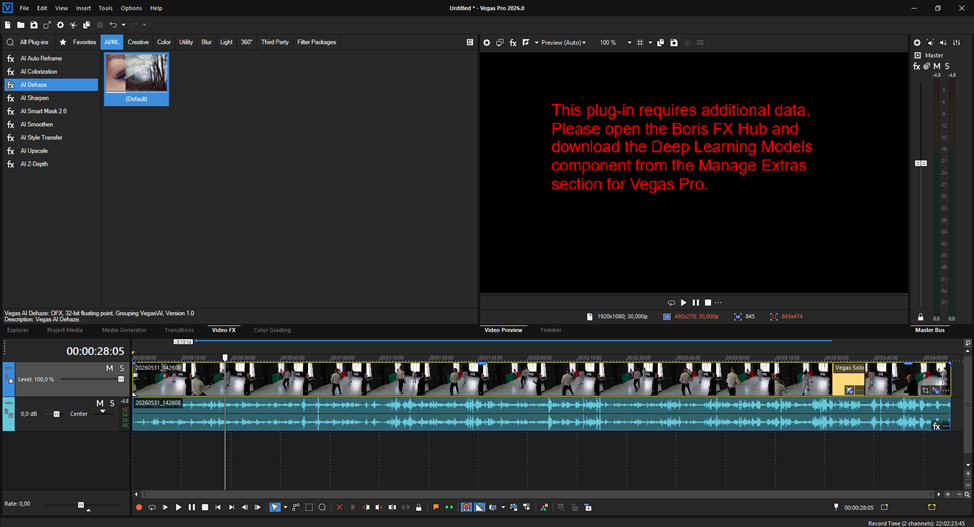Open video preview properties gear
This screenshot has width=974, height=527.
tap(486, 43)
